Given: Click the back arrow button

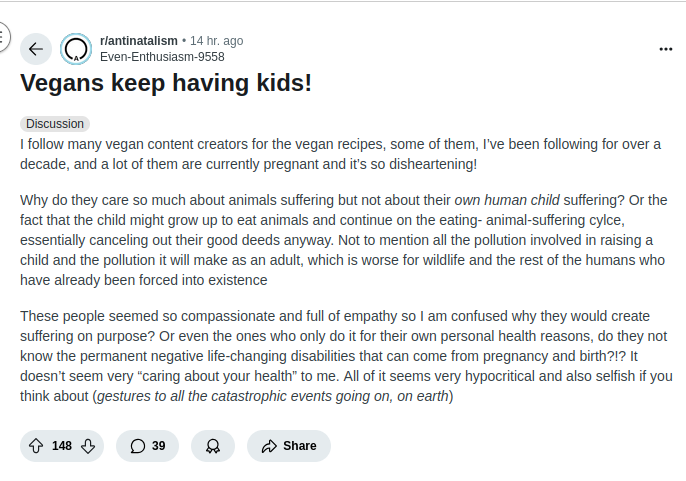Looking at the screenshot, I should (36, 49).
